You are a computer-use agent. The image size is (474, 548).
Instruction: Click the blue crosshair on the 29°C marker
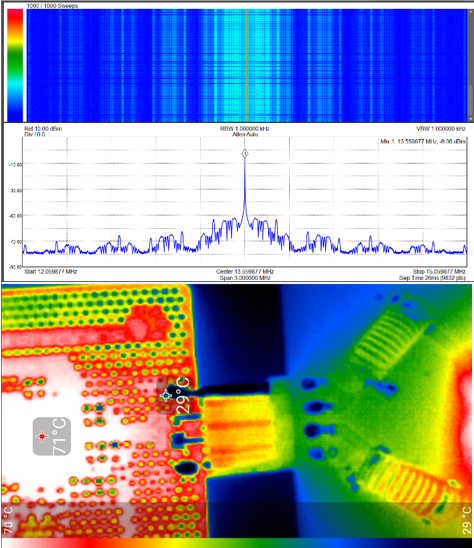(x=165, y=396)
